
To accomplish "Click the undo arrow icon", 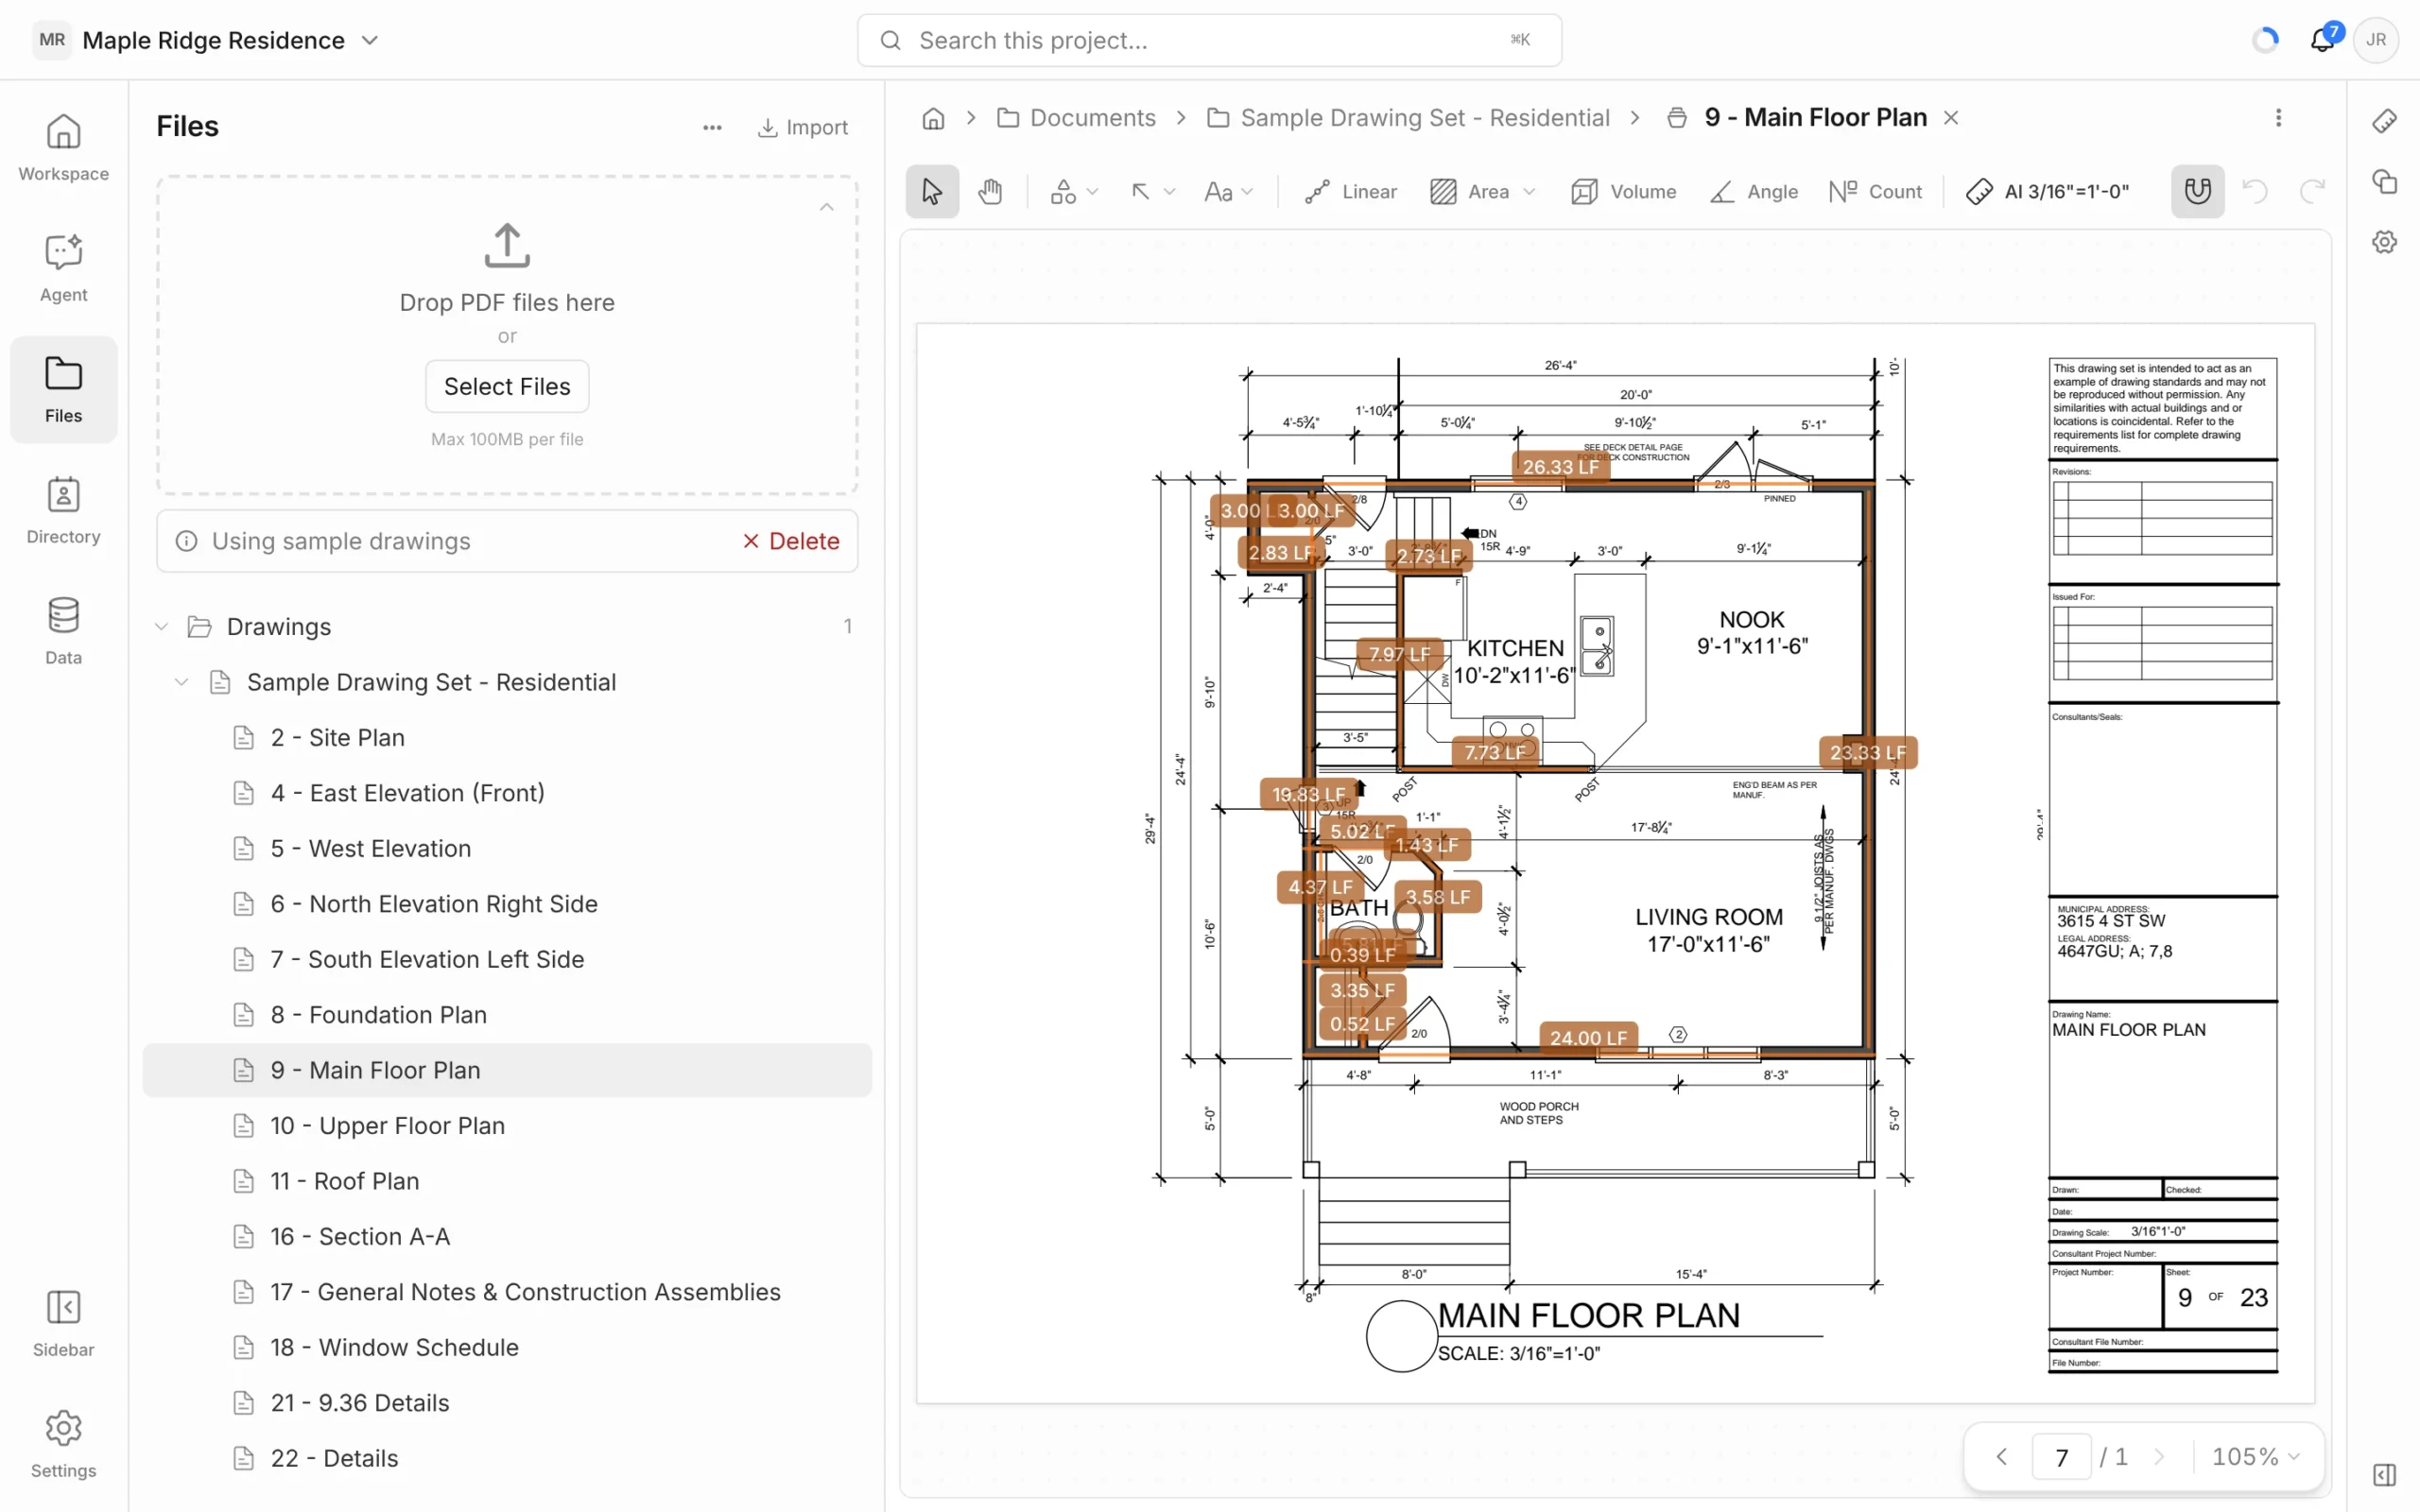I will coord(2255,191).
